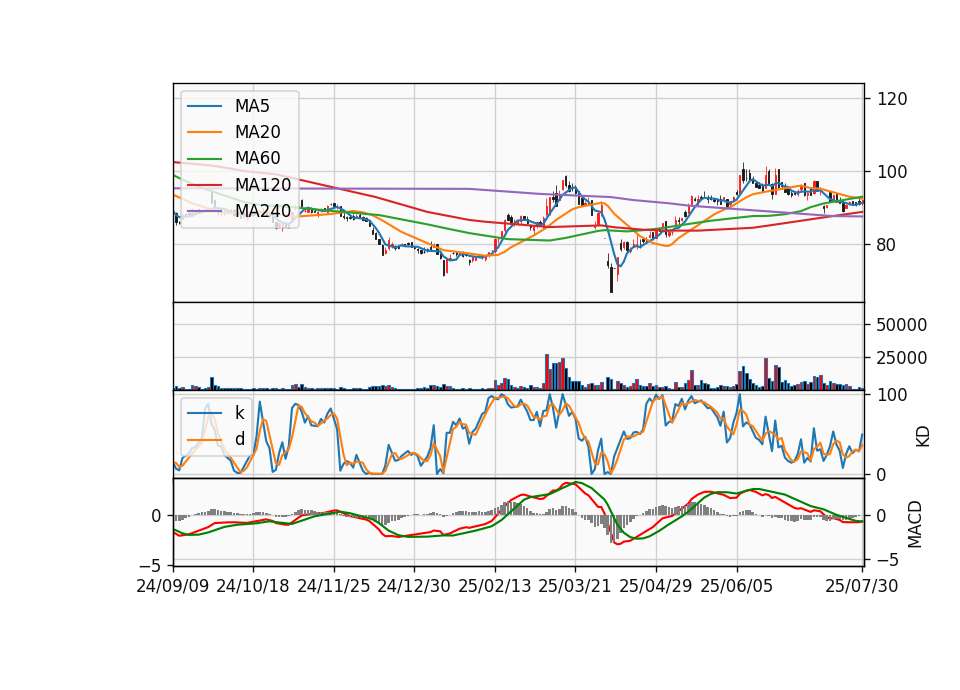Select the MA20 legend label
Viewport: 960px width, 690px height.
pyautogui.click(x=257, y=132)
